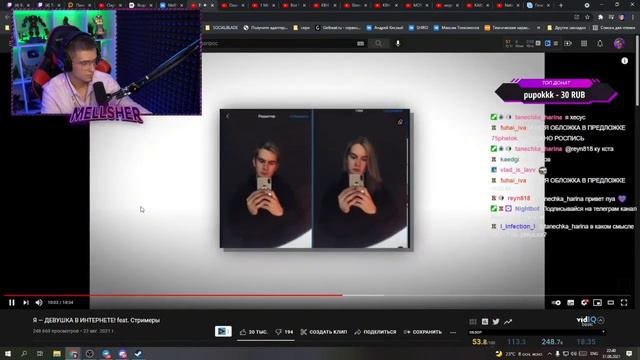Open Windows Start menu
The width and height of the screenshot is (640, 360).
pos(7,353)
